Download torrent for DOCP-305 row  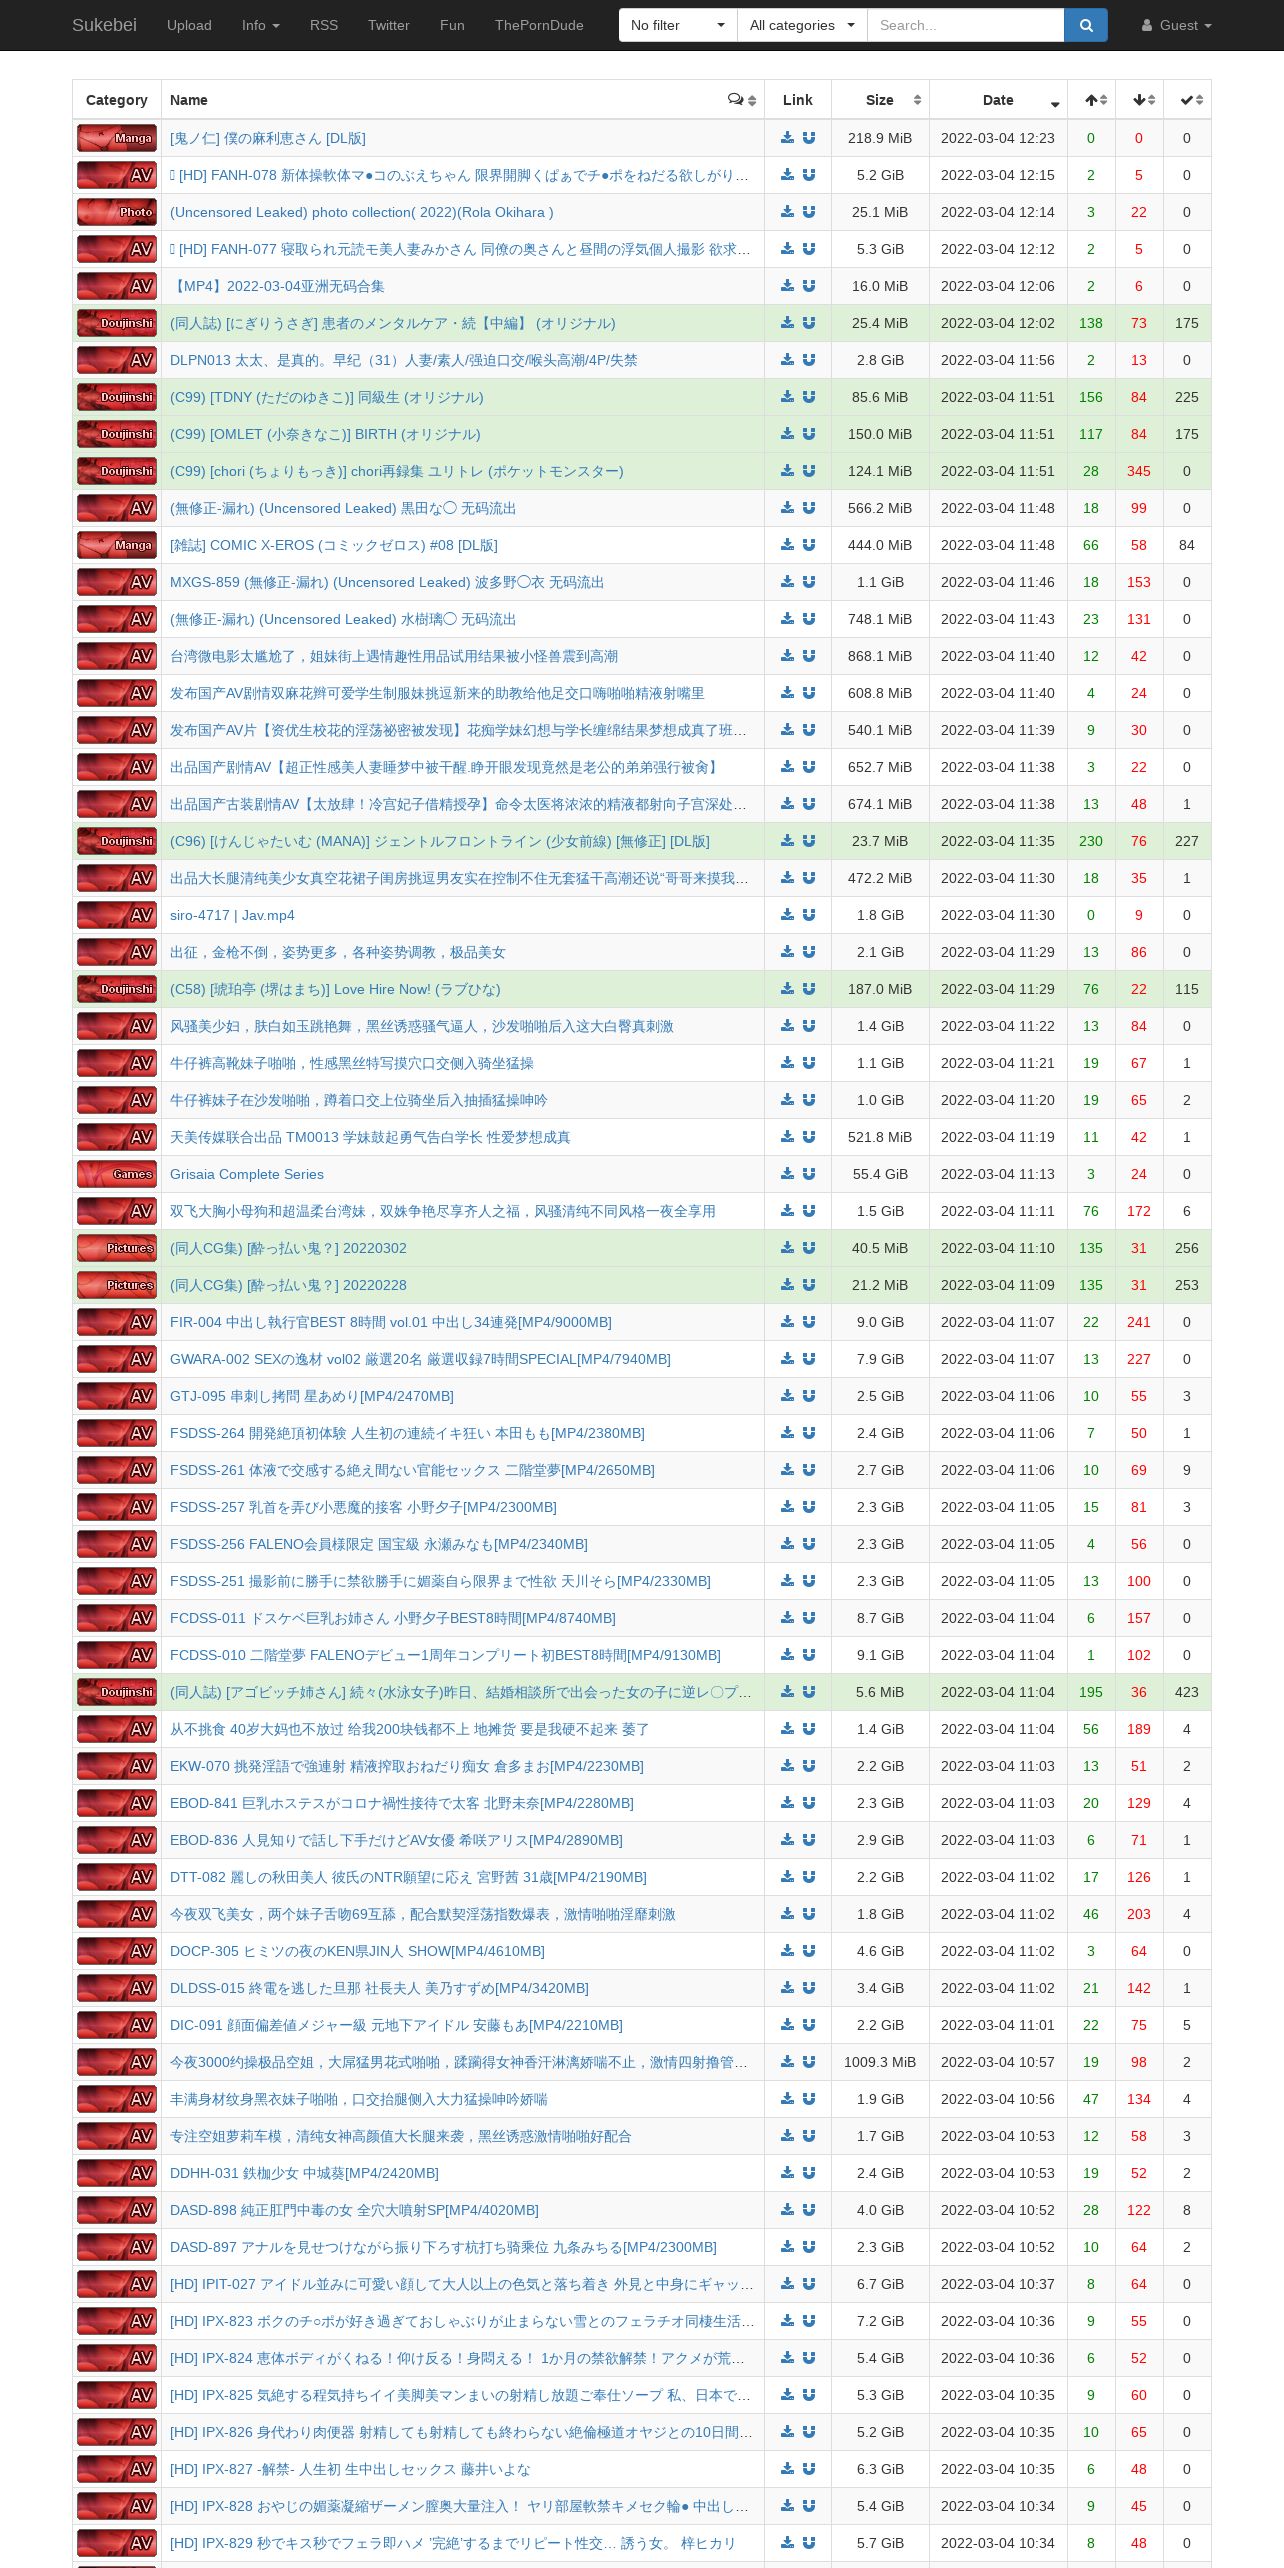787,1951
